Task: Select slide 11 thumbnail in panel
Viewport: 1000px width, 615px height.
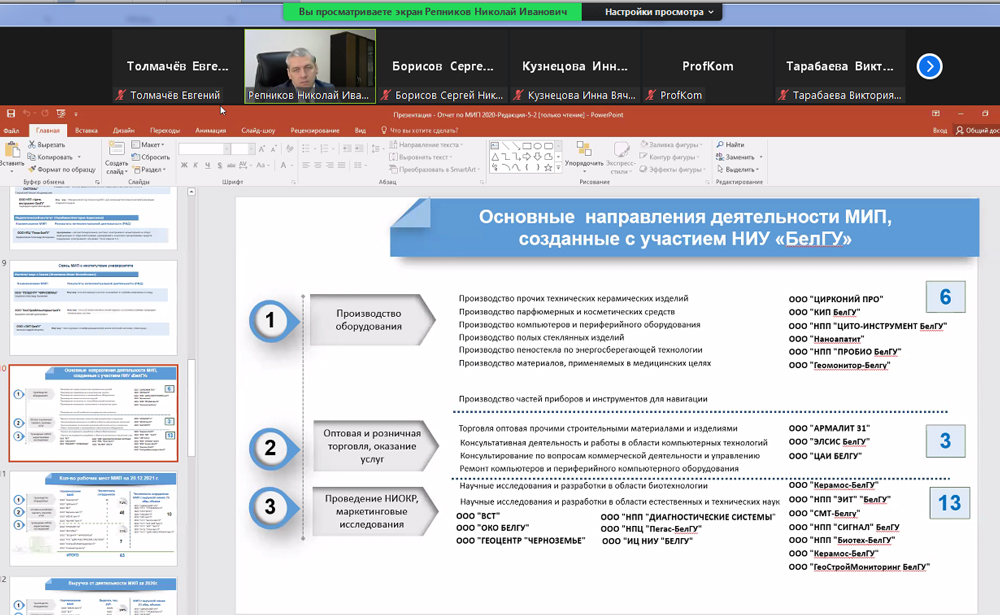Action: [x=93, y=518]
